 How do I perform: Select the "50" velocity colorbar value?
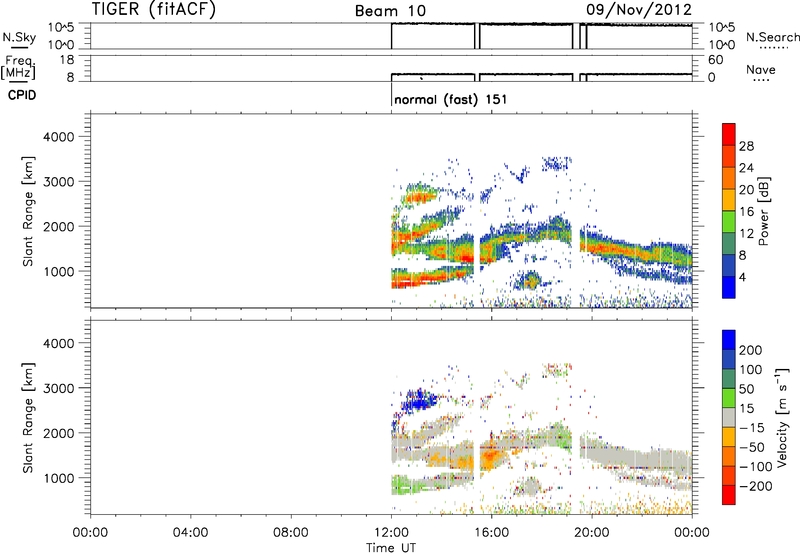pos(746,389)
